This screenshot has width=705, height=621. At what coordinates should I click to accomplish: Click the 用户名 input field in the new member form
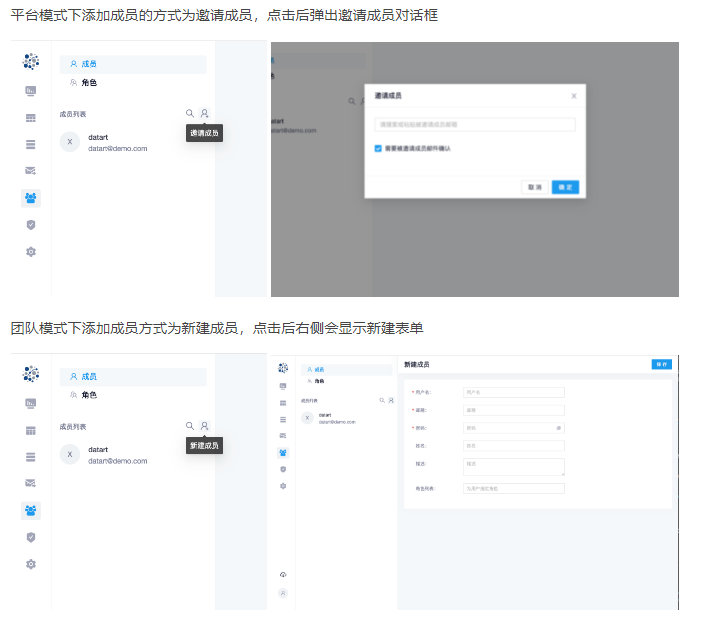tap(514, 392)
